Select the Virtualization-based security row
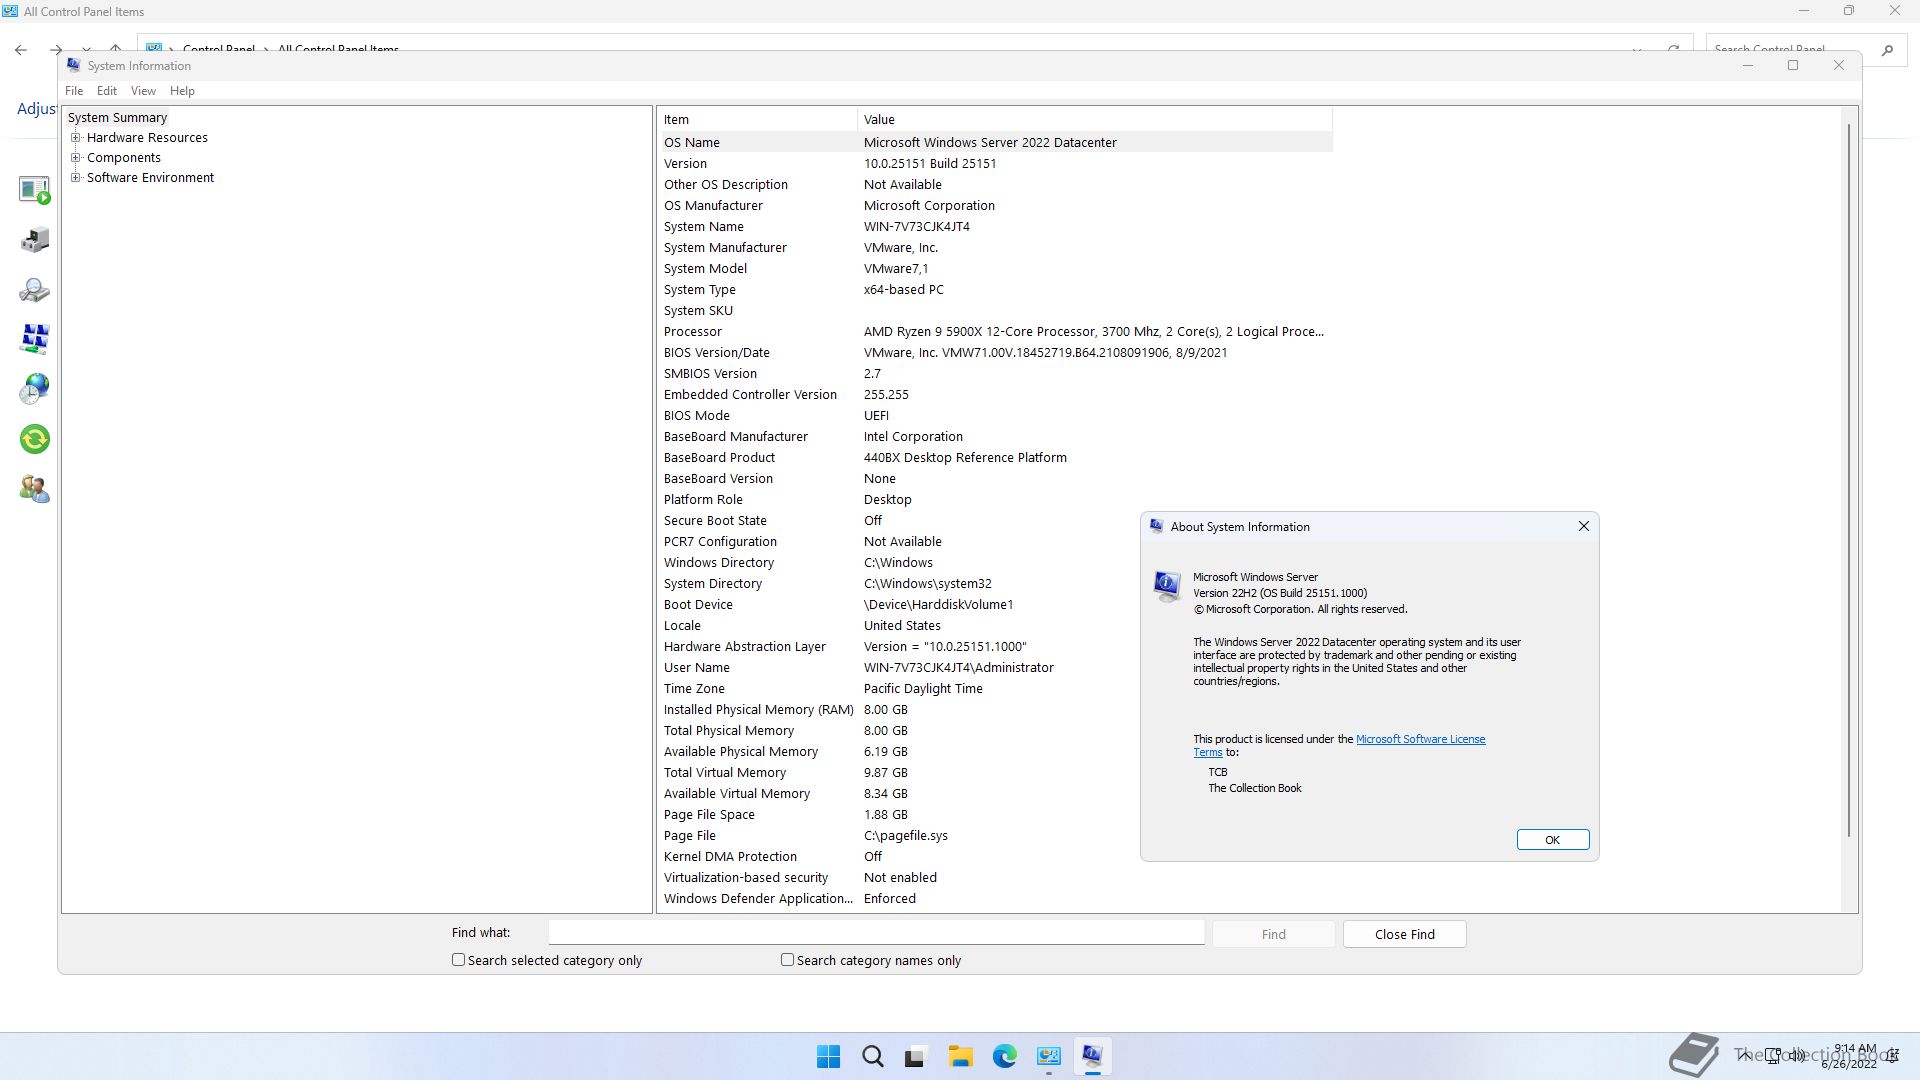Image resolution: width=1920 pixels, height=1080 pixels. [x=995, y=877]
